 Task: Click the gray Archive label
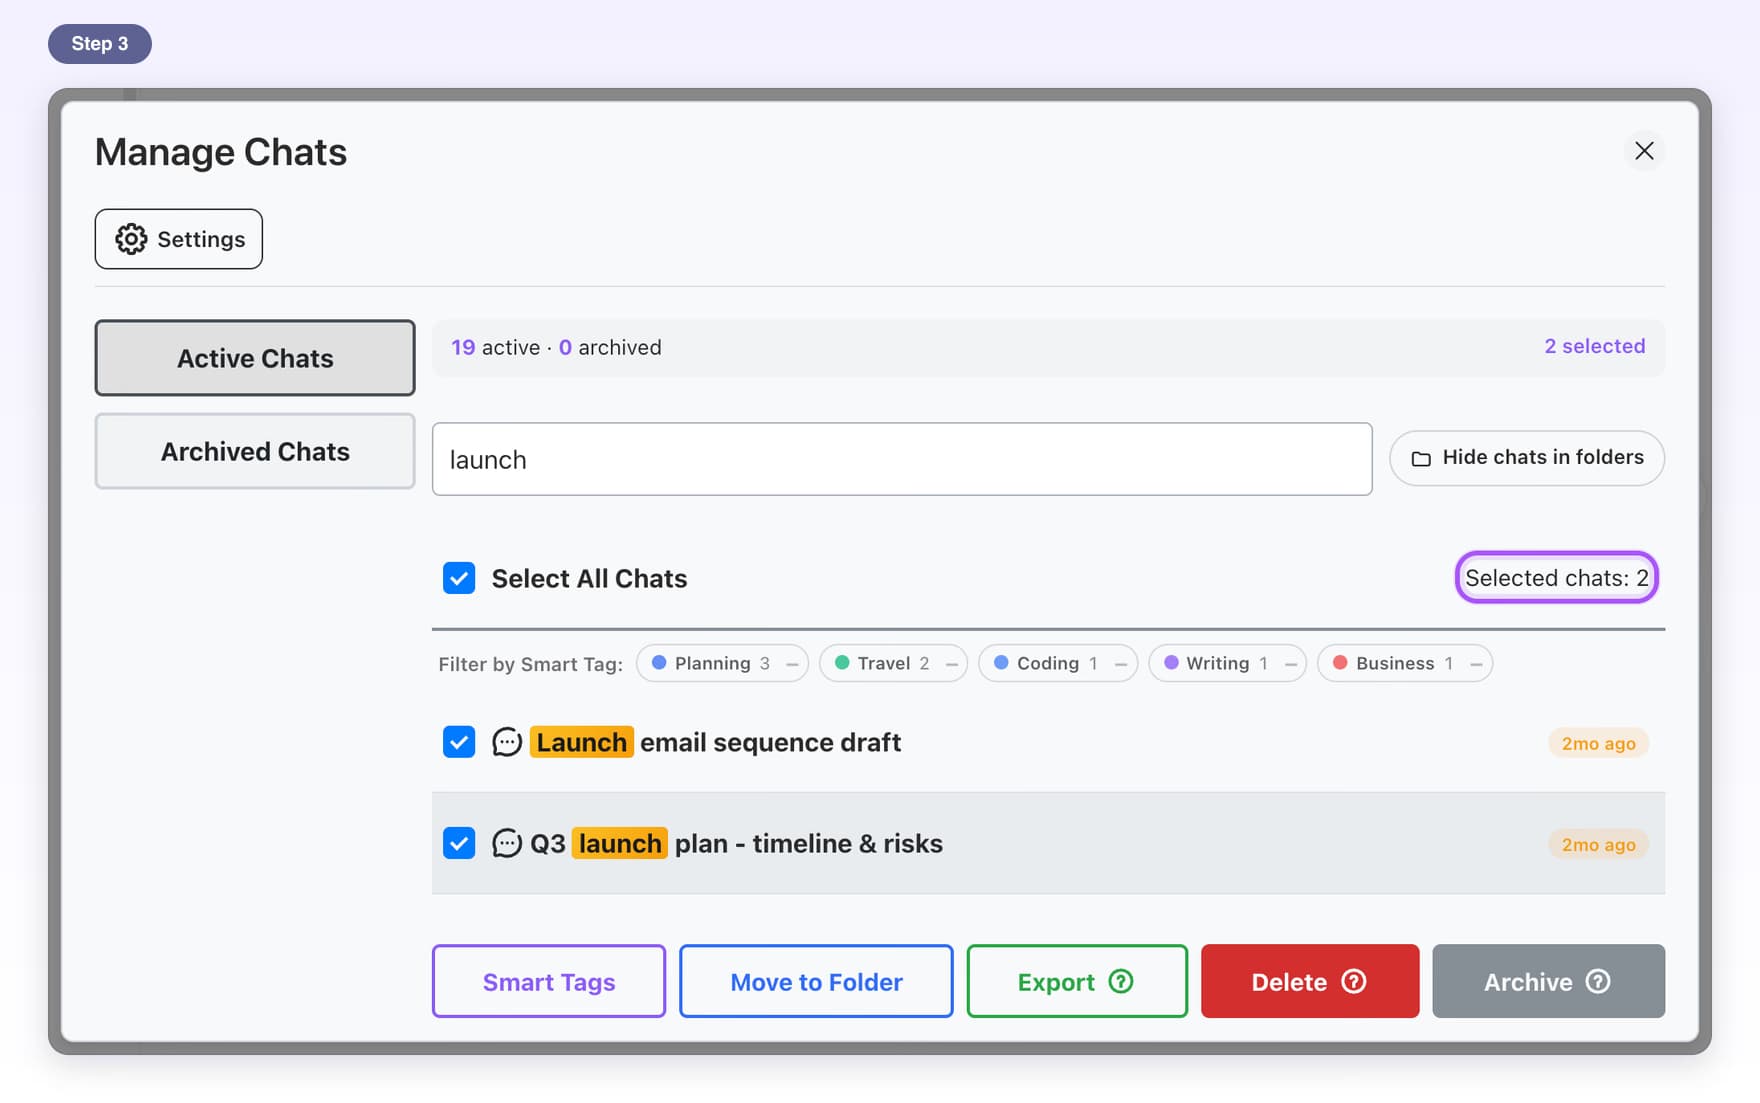coord(1528,982)
